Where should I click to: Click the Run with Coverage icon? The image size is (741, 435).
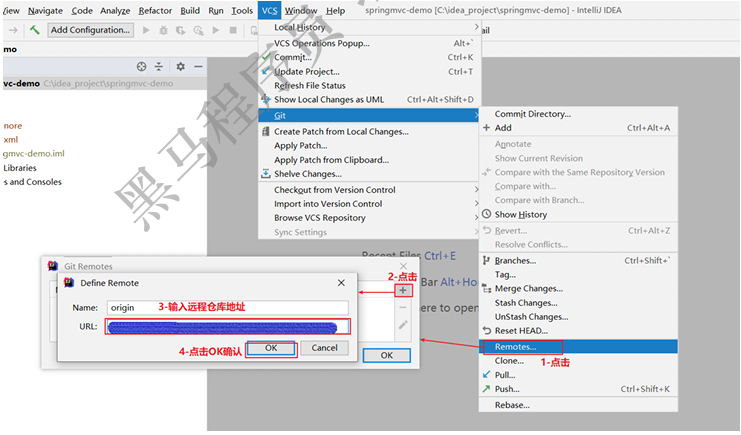[x=181, y=30]
